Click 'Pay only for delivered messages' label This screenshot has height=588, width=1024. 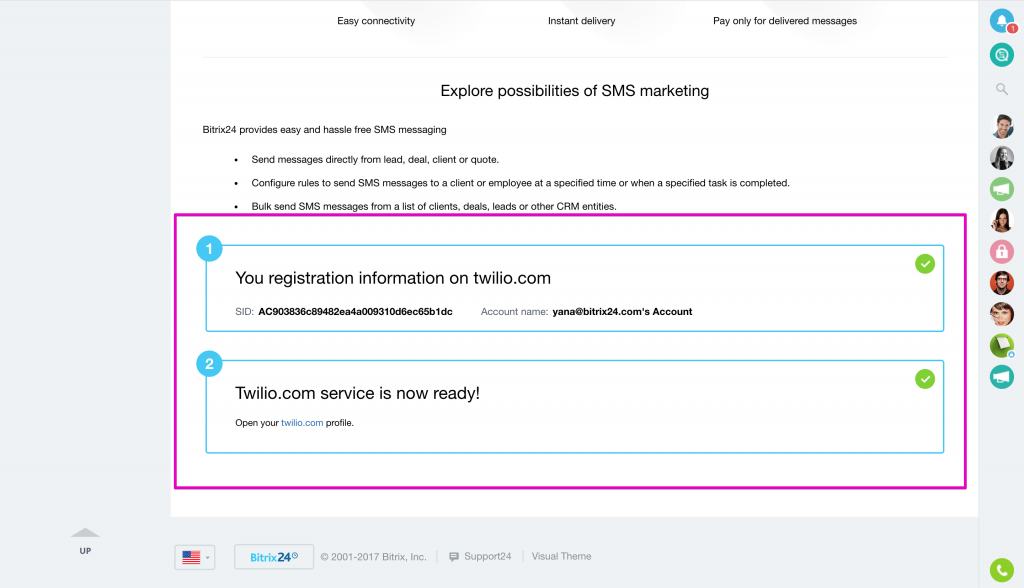[x=785, y=21]
